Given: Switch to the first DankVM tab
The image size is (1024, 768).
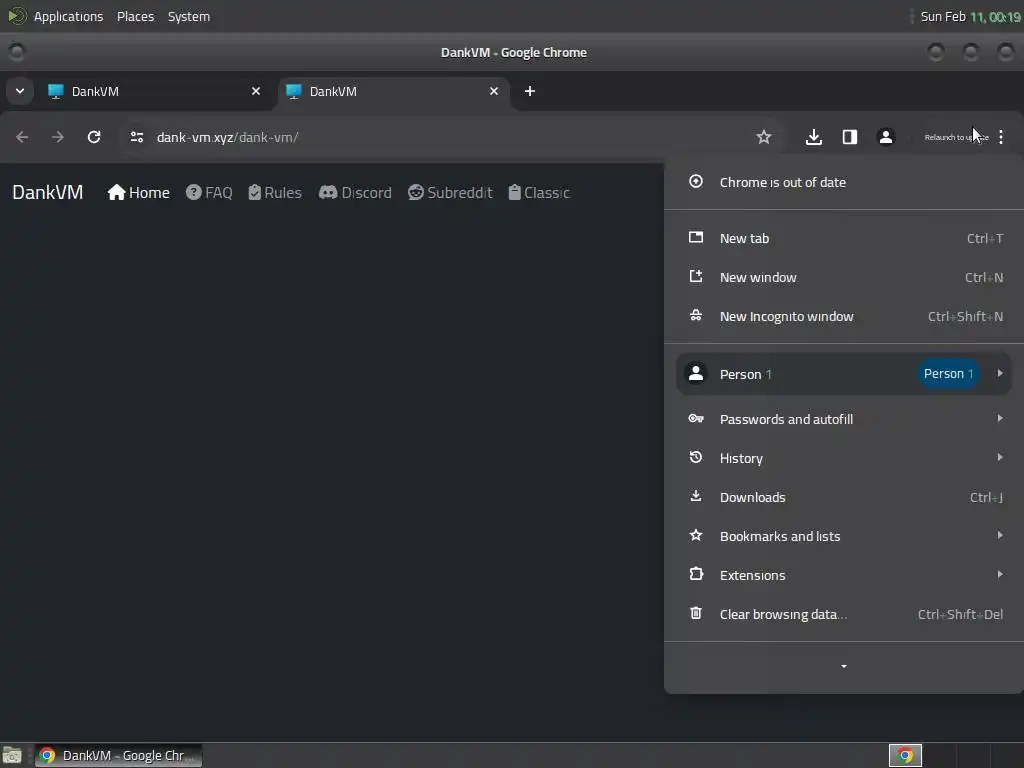Looking at the screenshot, I should click(155, 91).
